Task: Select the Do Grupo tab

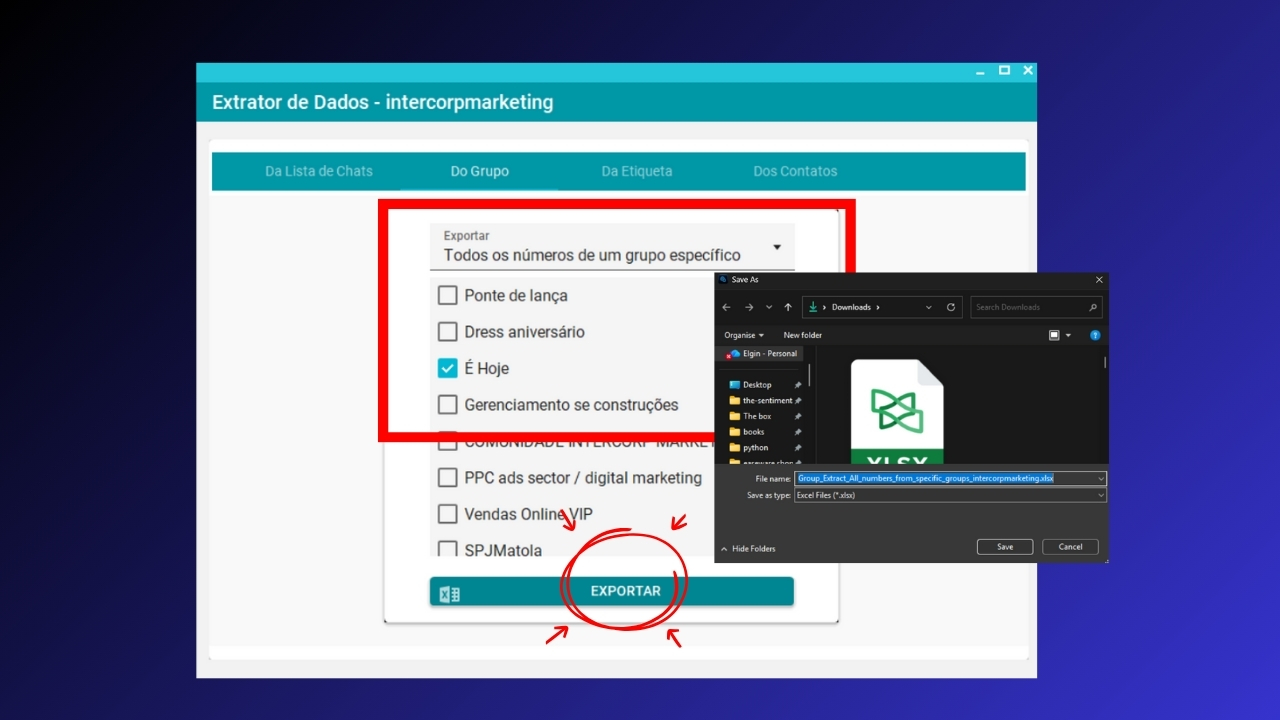Action: point(479,171)
